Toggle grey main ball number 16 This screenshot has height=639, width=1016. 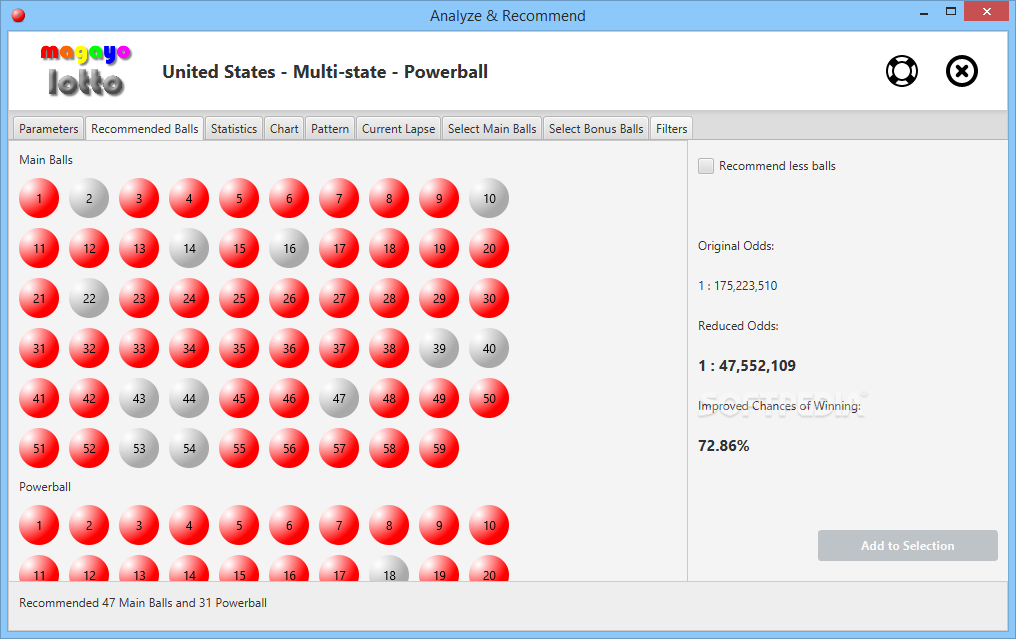click(x=289, y=248)
